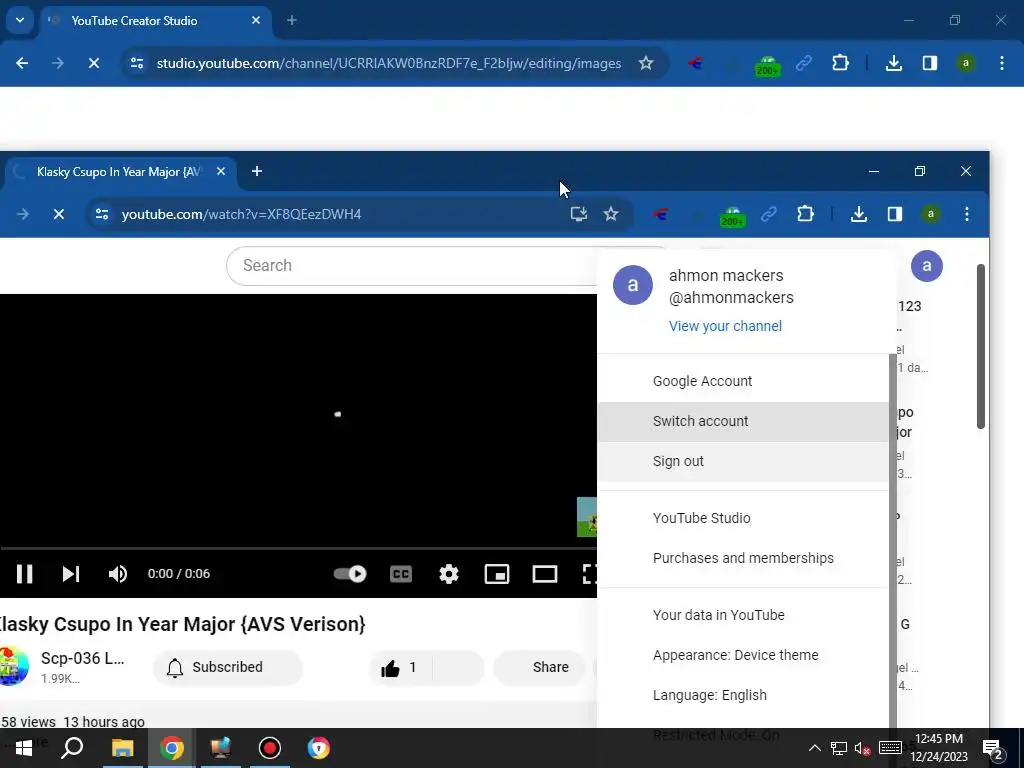Open the red record app on taskbar
Image resolution: width=1024 pixels, height=768 pixels.
tap(270, 748)
